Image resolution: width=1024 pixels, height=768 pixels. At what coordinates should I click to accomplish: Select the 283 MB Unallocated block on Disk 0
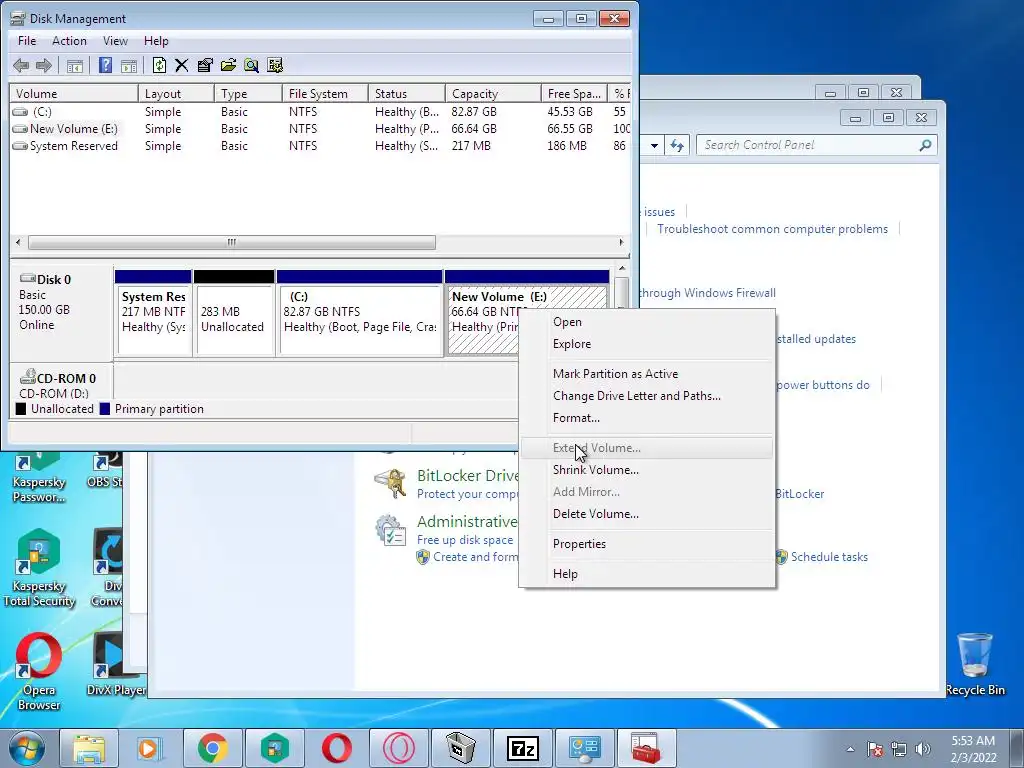(234, 313)
